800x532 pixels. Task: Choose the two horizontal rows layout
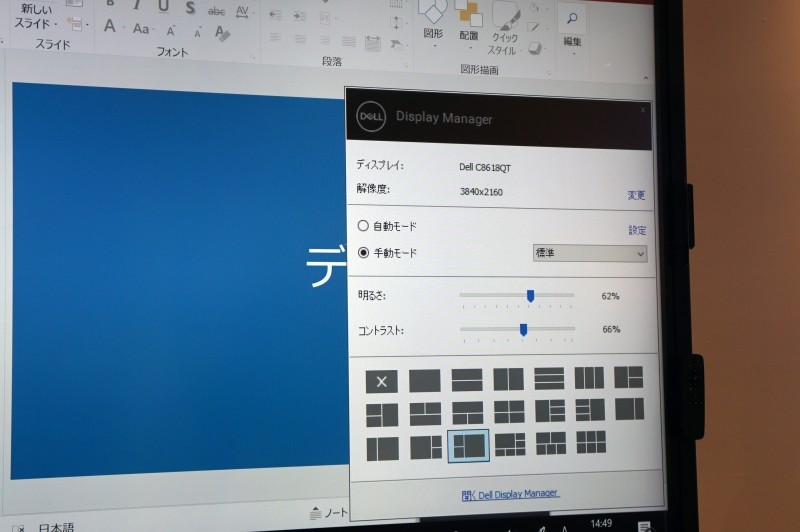coord(467,380)
